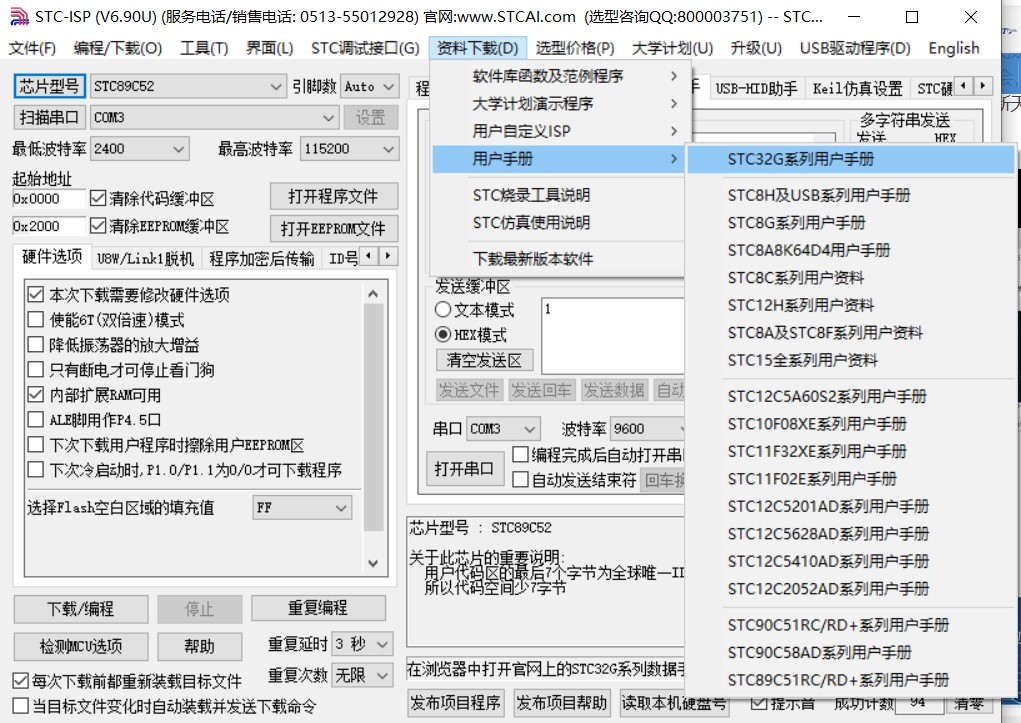Screen dimensions: 1021x723
Task: Enable clear code buffer checkbox
Action: (98, 197)
